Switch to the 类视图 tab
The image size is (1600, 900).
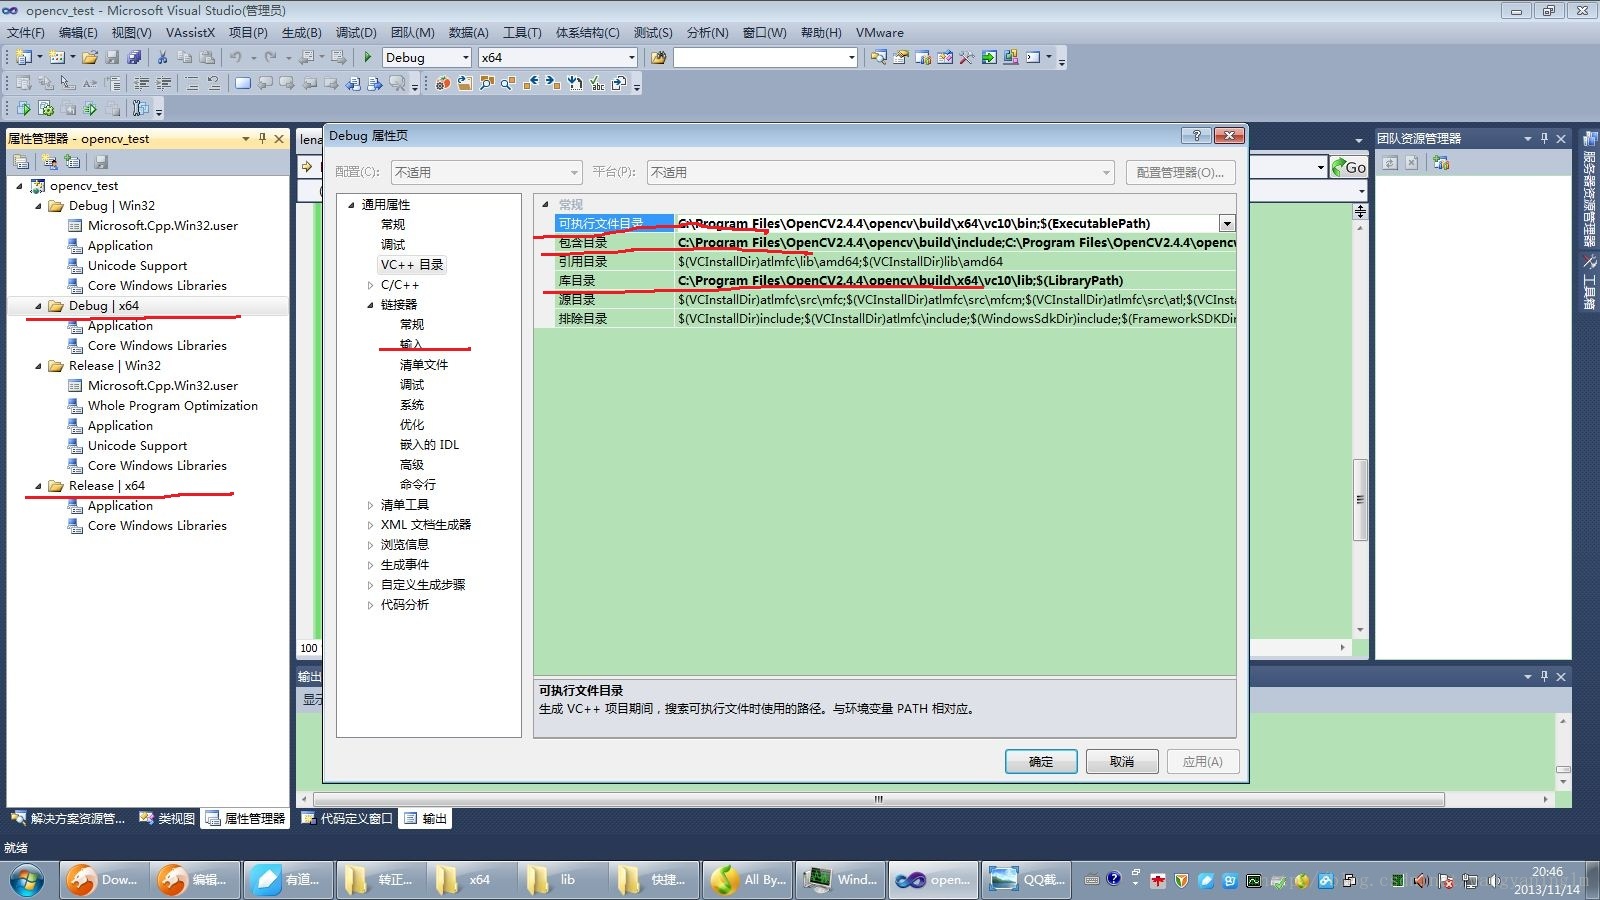pos(166,818)
